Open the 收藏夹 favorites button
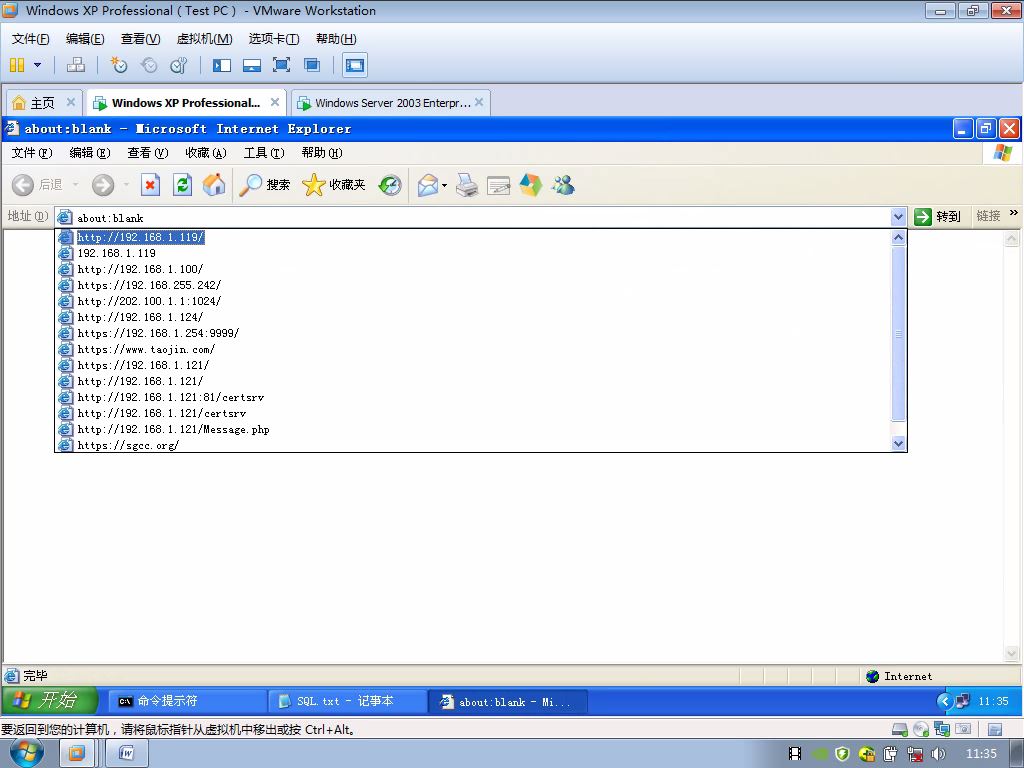The width and height of the screenshot is (1024, 768). (334, 185)
